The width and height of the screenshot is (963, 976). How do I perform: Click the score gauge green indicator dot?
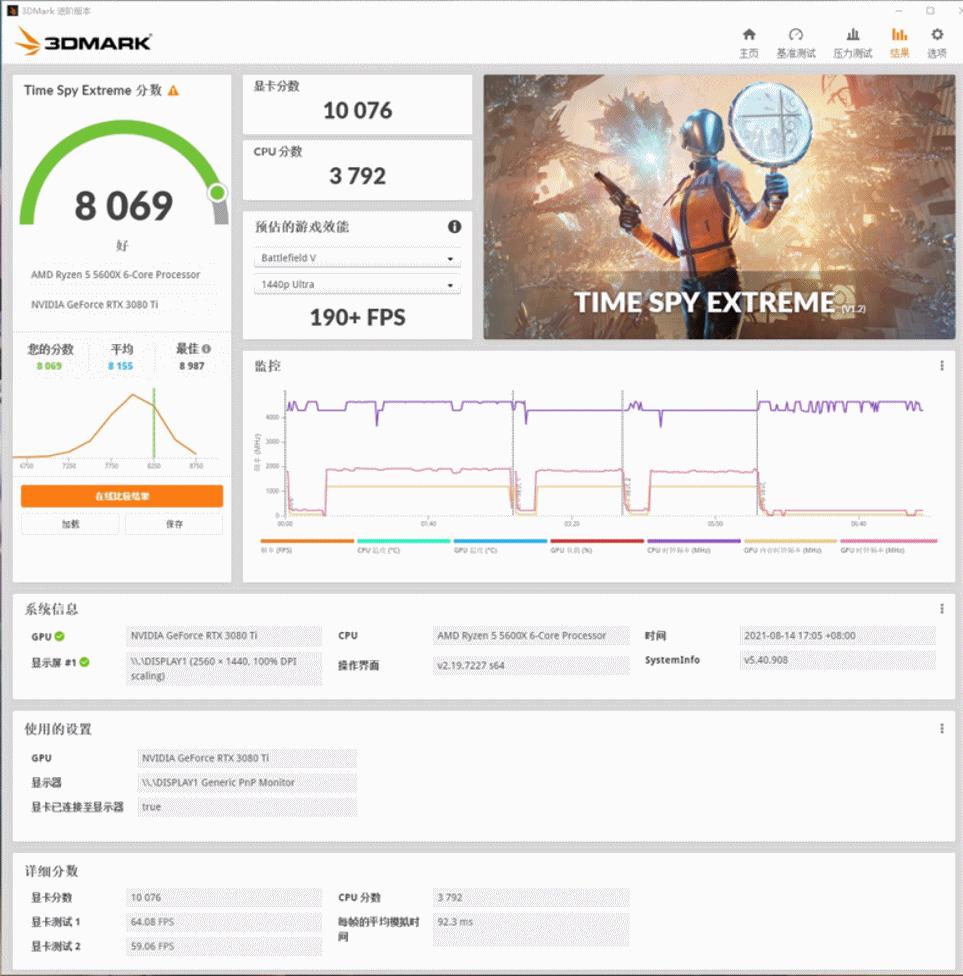point(217,193)
